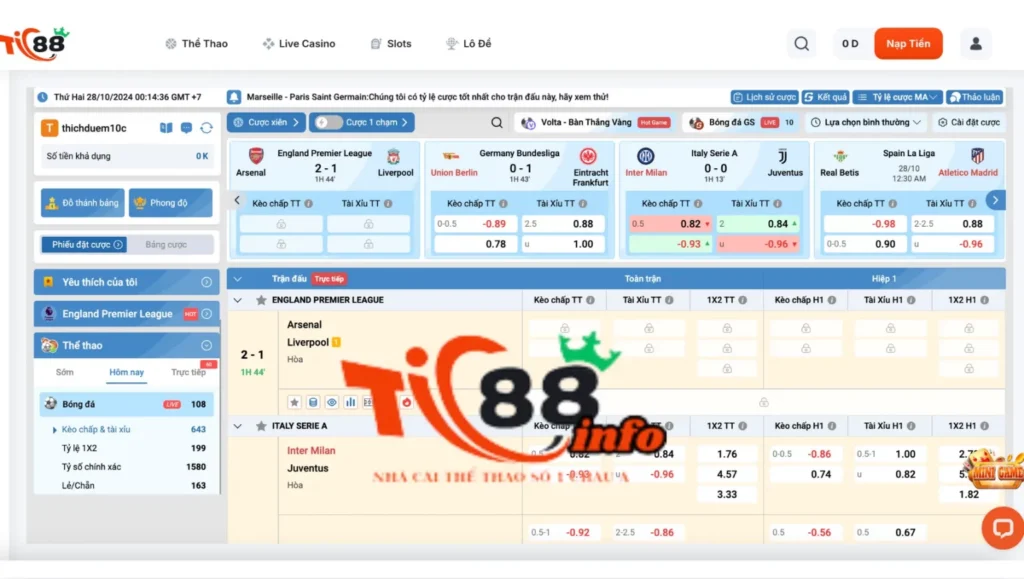Open Cài đặt cược settings

[x=968, y=122]
